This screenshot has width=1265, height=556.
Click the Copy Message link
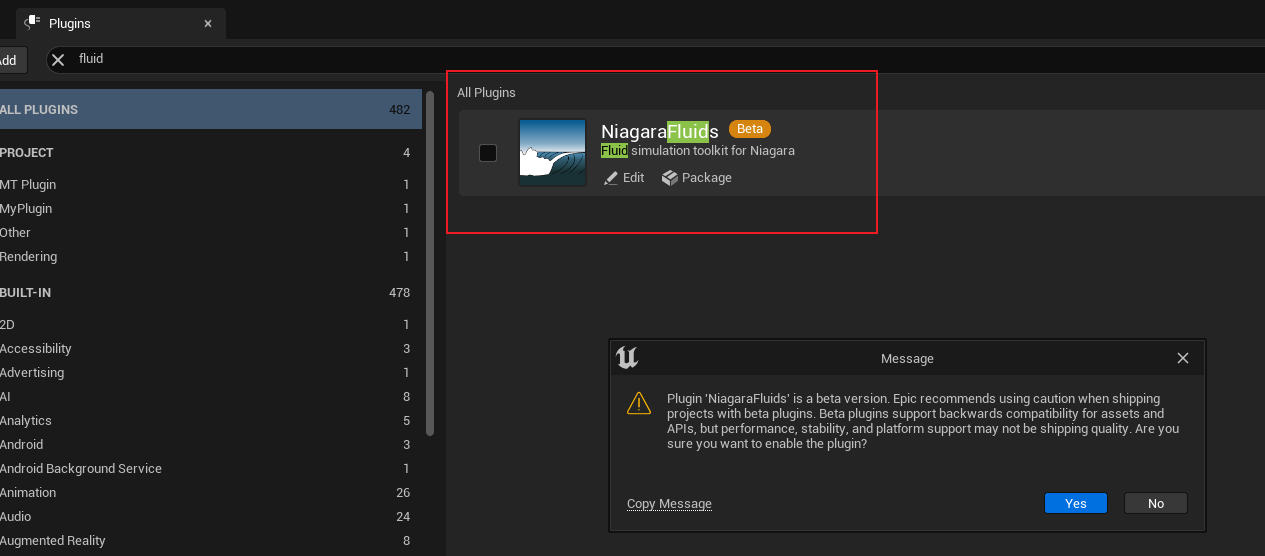click(x=669, y=504)
